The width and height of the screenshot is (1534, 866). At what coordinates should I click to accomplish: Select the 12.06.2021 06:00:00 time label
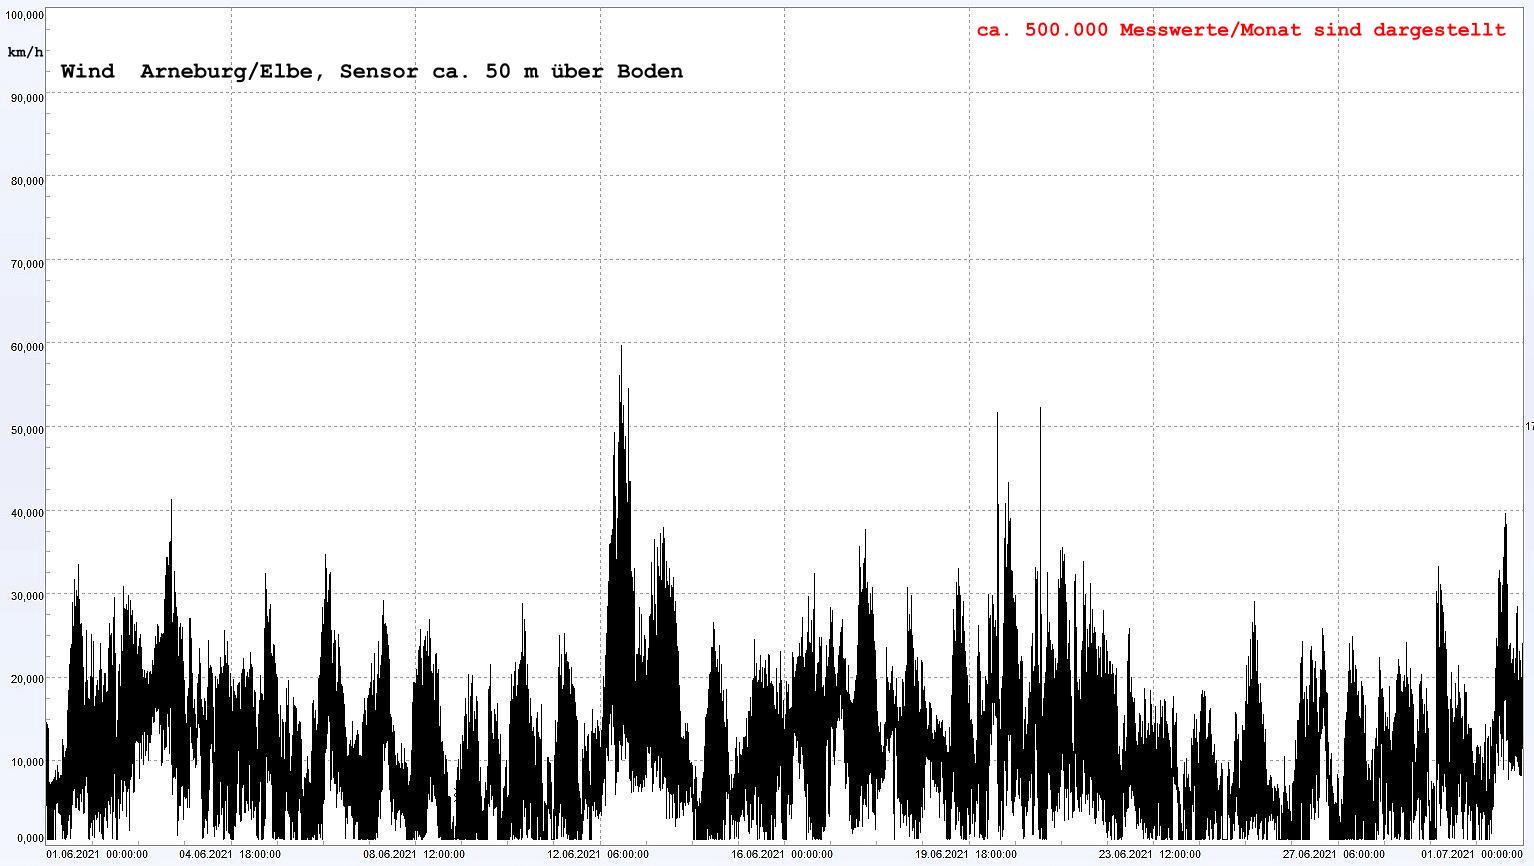pos(598,854)
